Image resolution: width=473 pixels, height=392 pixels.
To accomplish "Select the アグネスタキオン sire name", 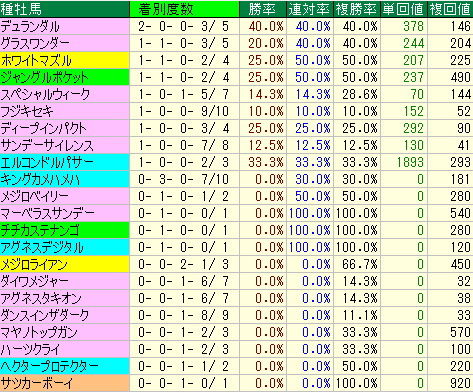I will [x=41, y=298].
